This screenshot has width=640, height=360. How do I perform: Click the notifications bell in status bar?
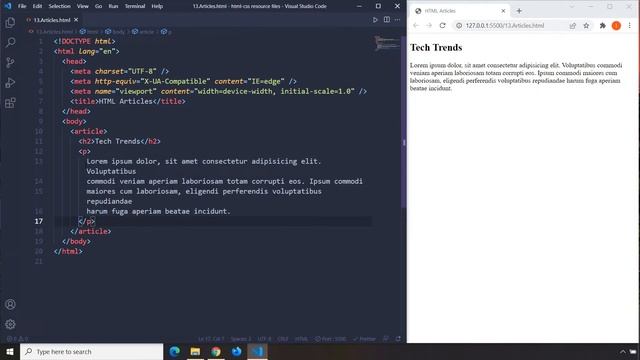(x=398, y=339)
